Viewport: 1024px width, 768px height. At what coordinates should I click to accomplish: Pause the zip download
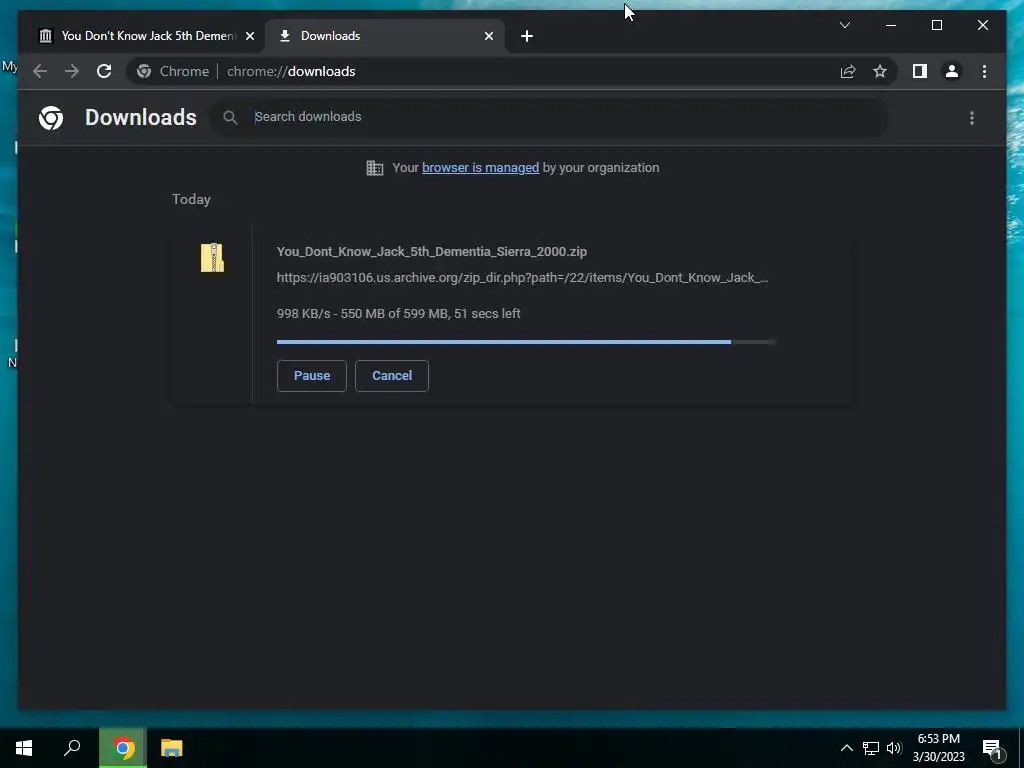coord(312,376)
